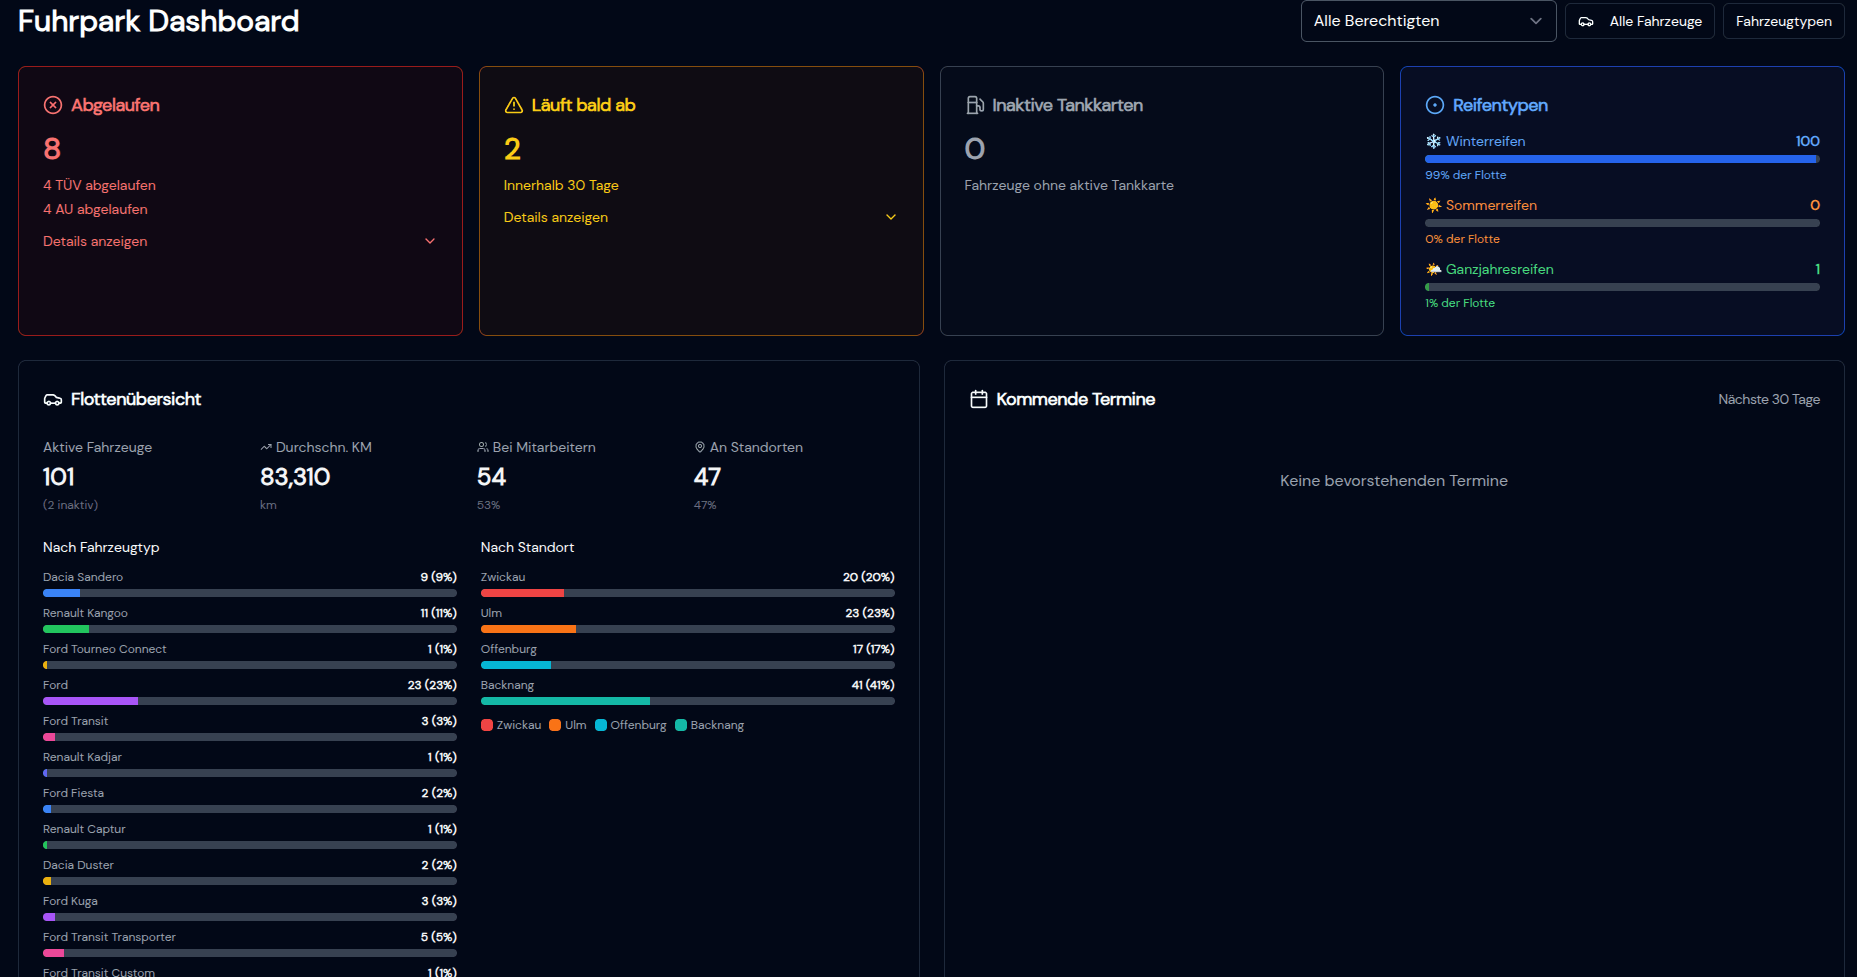Screen dimensions: 1857x977
Task: Open the Fahrzeugtypen page
Action: (x=1783, y=21)
